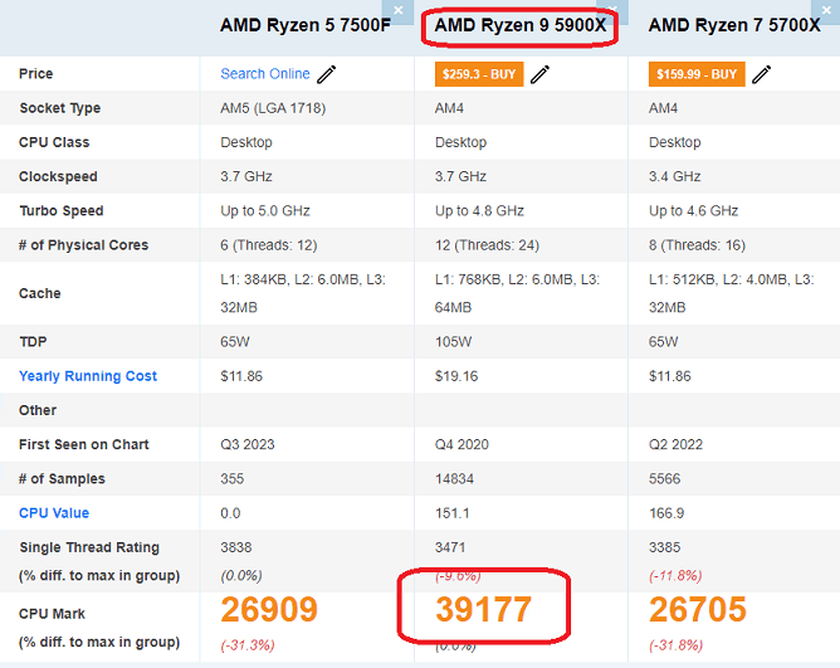Click the (-31.3%) CPU Mark difference
Screen dimensions: 840x668
(248, 645)
